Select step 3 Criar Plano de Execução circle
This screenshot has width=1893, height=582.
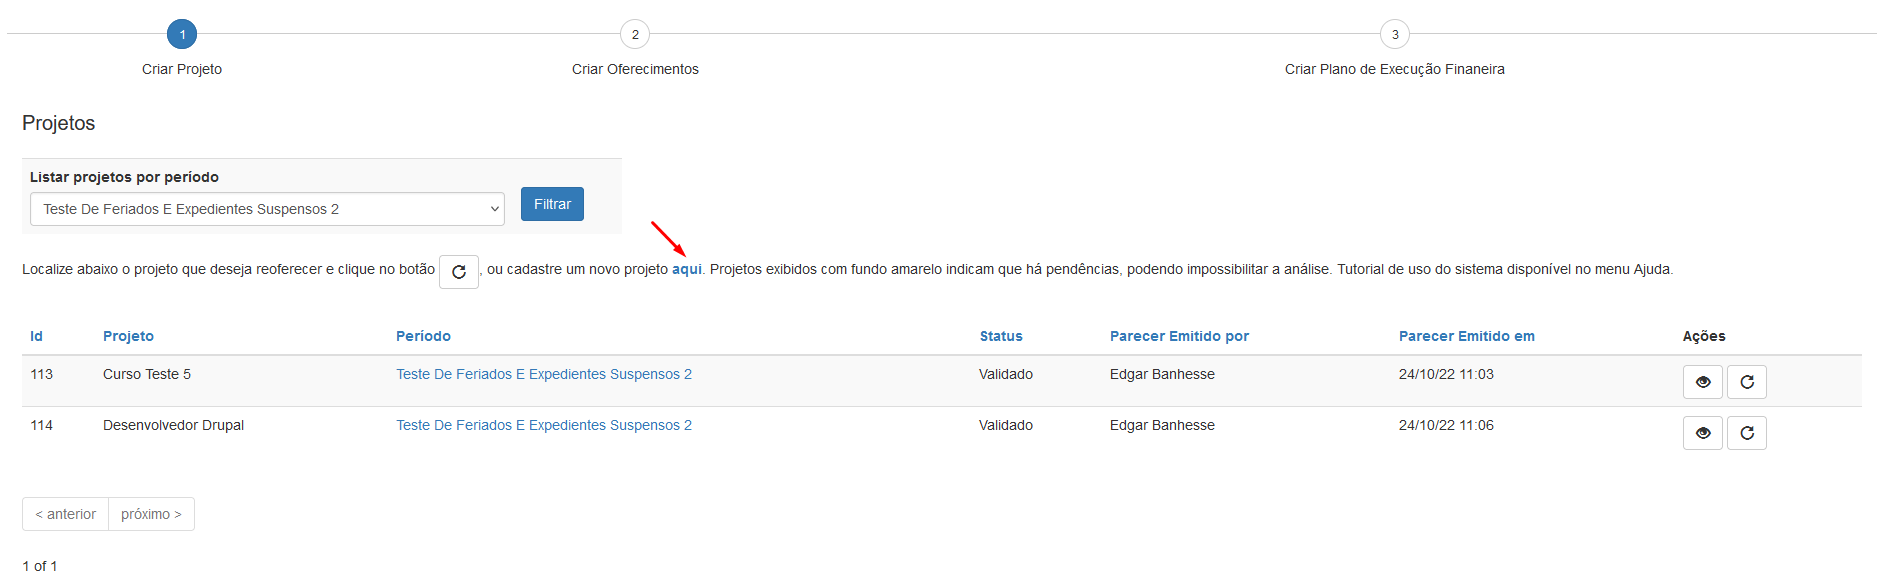1395,34
